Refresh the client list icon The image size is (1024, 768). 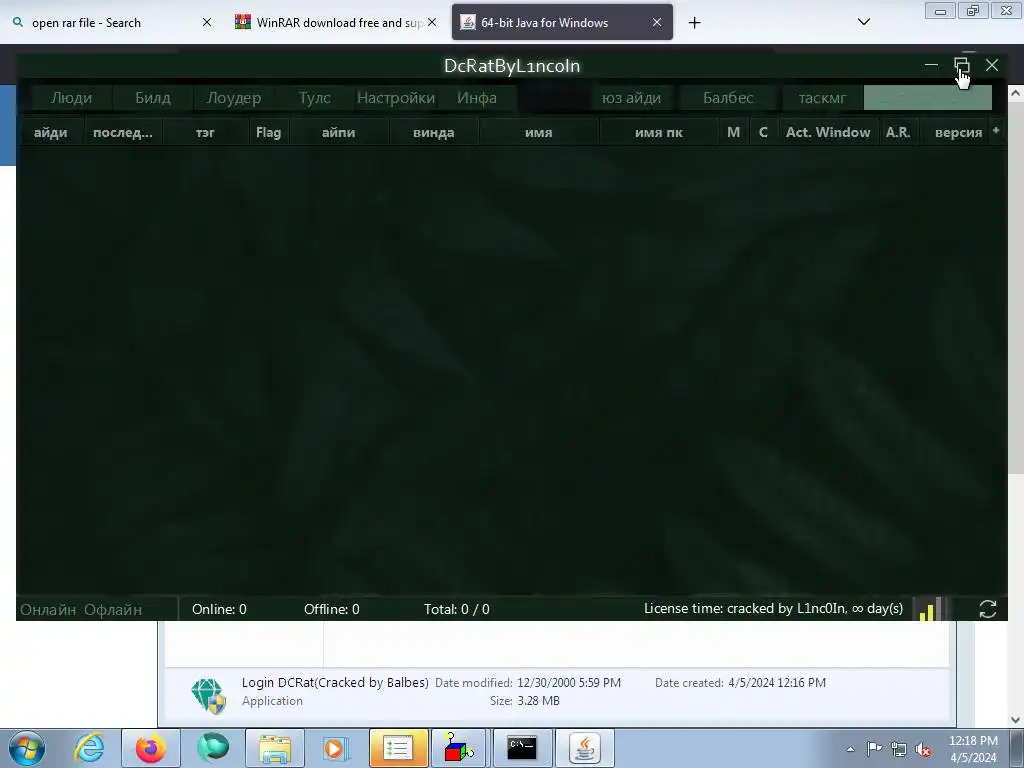point(987,609)
